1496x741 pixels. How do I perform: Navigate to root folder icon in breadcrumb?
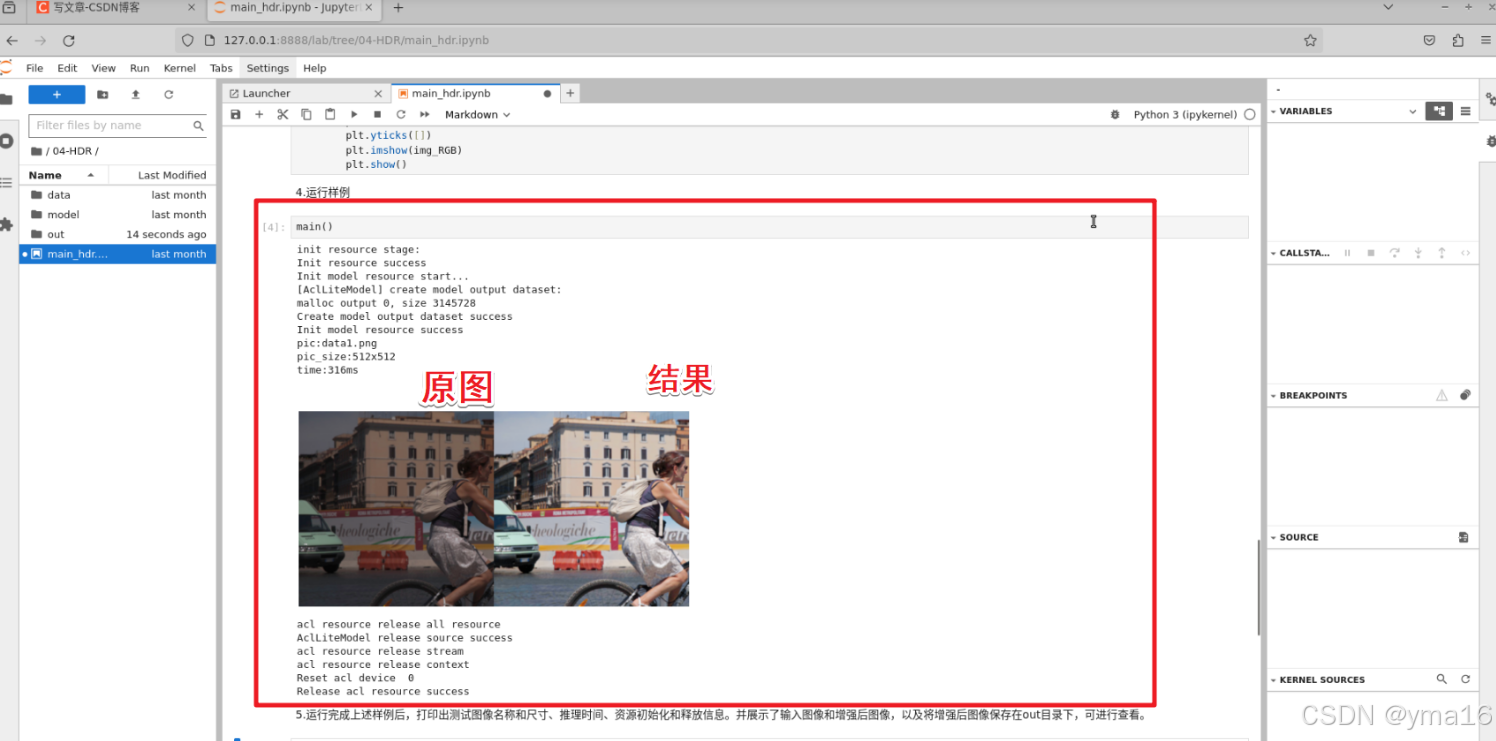click(x=37, y=151)
